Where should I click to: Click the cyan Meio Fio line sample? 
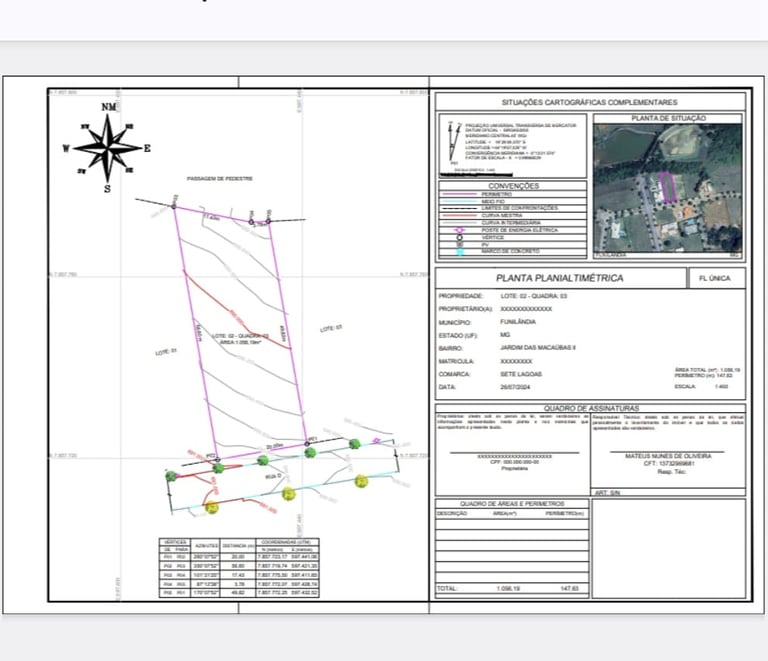[458, 201]
